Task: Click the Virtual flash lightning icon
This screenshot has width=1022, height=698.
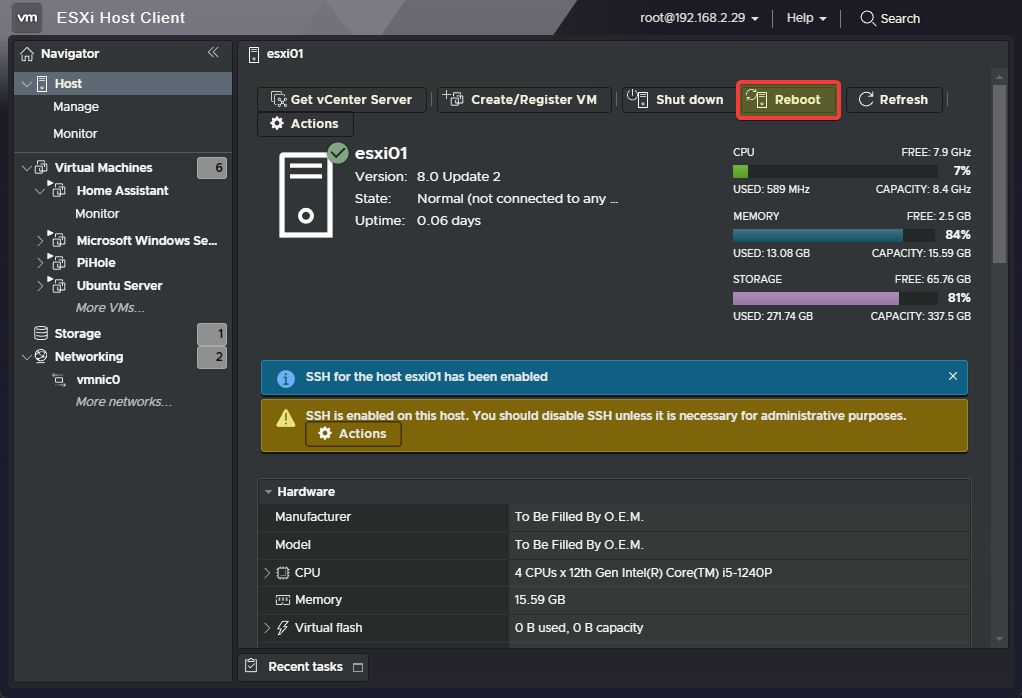Action: [283, 628]
